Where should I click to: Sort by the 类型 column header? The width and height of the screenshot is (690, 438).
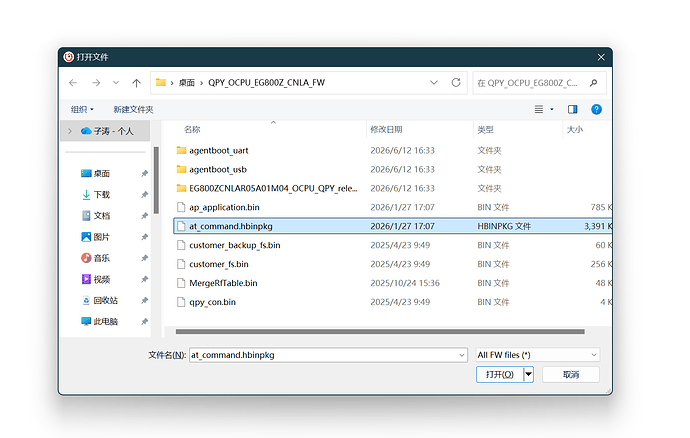point(485,129)
